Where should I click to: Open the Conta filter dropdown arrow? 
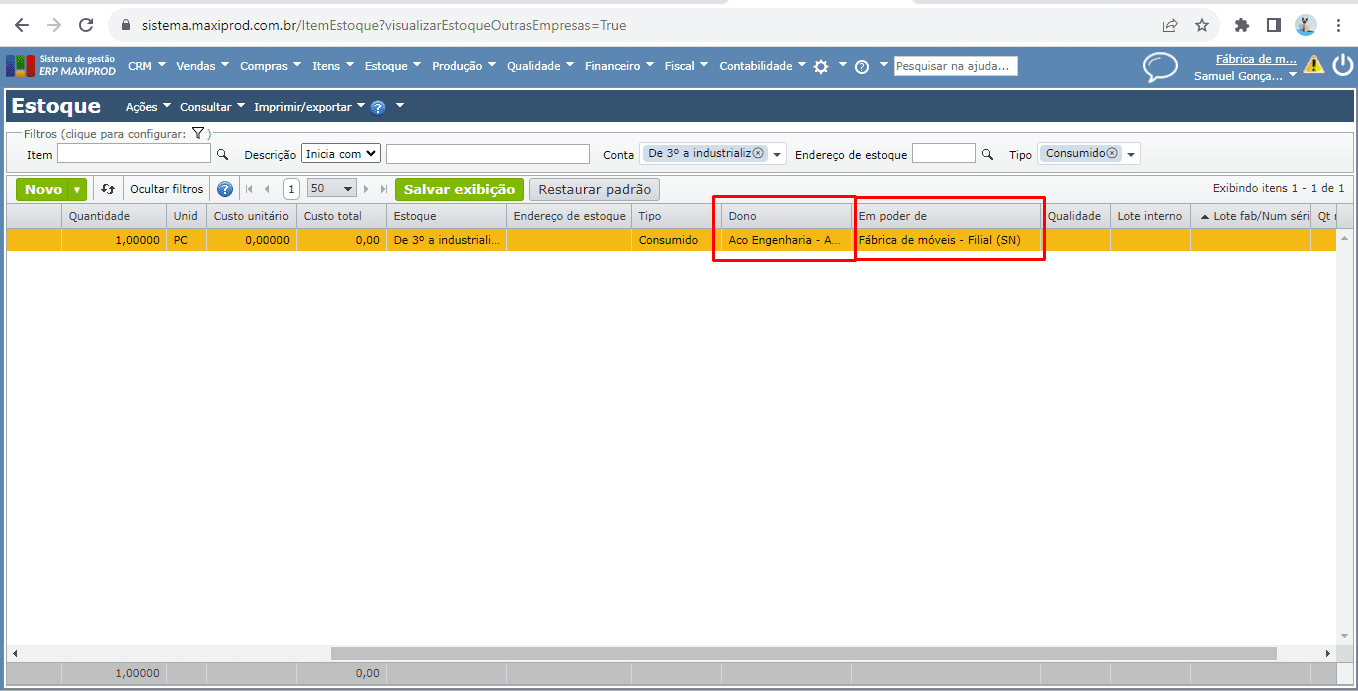coord(777,154)
